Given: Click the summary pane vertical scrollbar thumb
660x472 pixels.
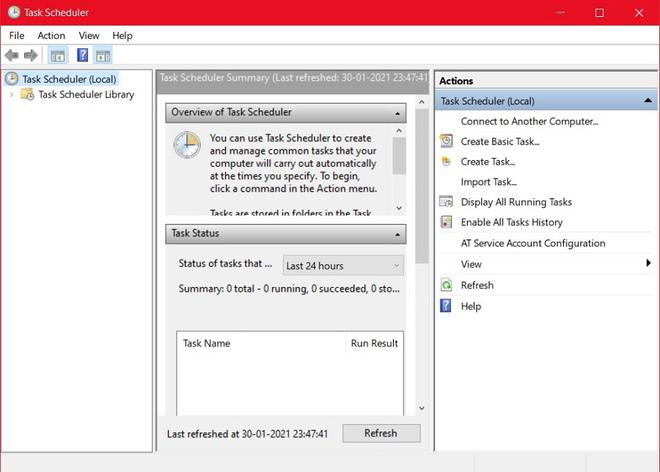Looking at the screenshot, I should pos(422,186).
